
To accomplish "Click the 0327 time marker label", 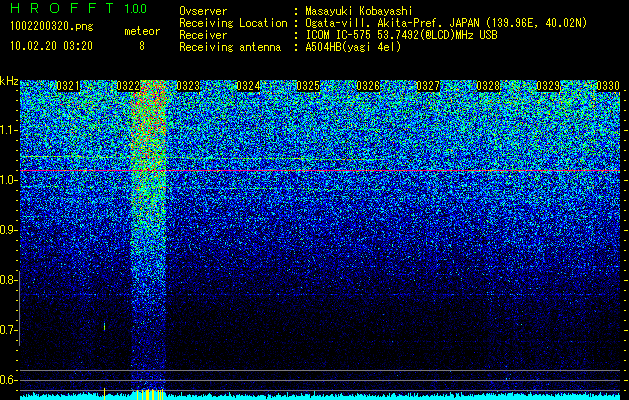I will point(428,86).
